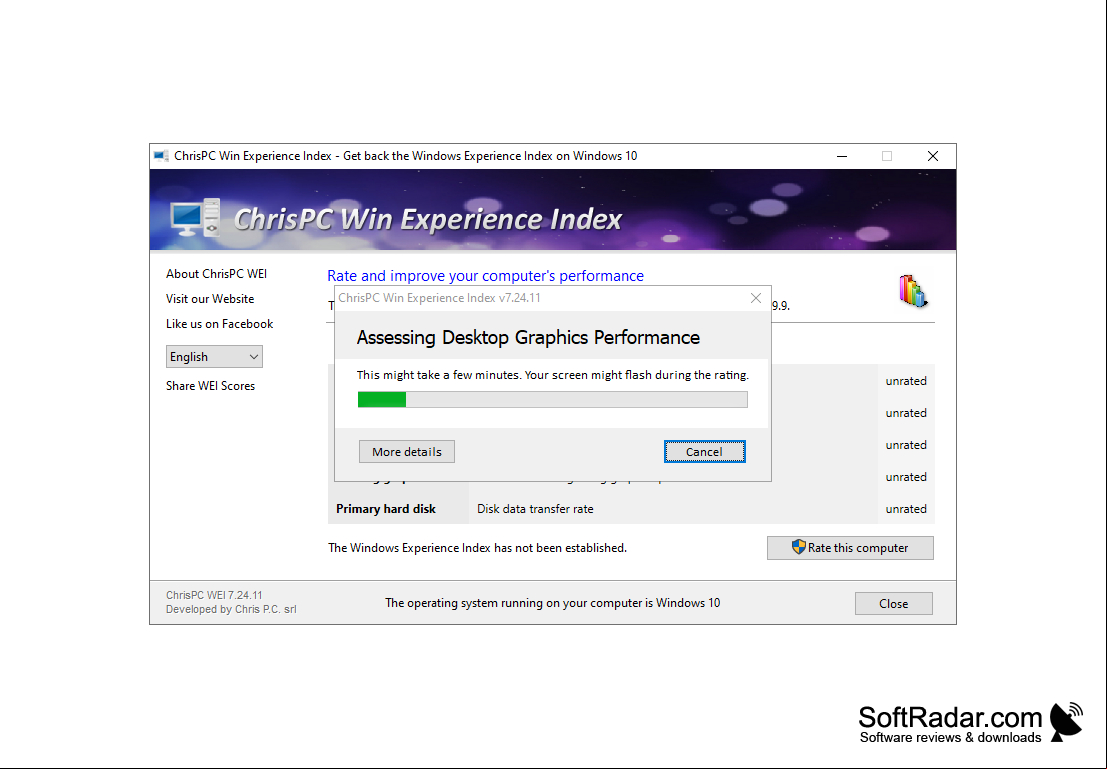Open the English language dropdown
The image size is (1107, 769).
(214, 357)
